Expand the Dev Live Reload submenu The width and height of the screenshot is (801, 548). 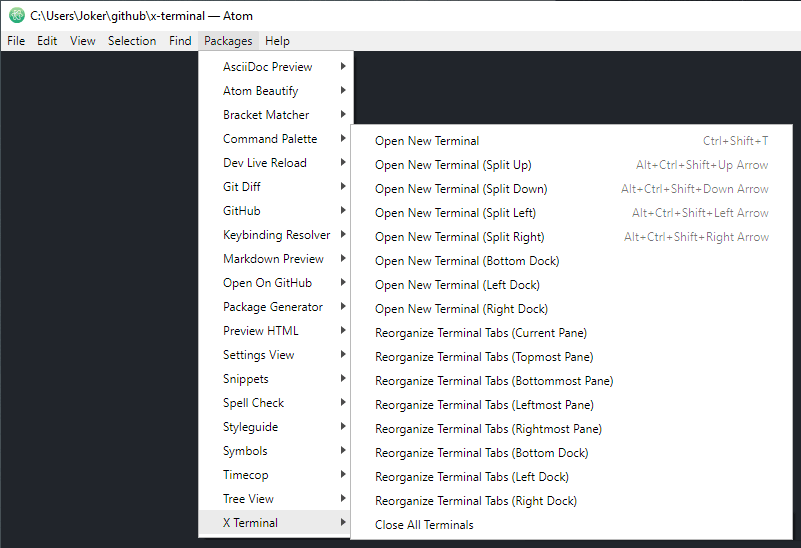[275, 162]
